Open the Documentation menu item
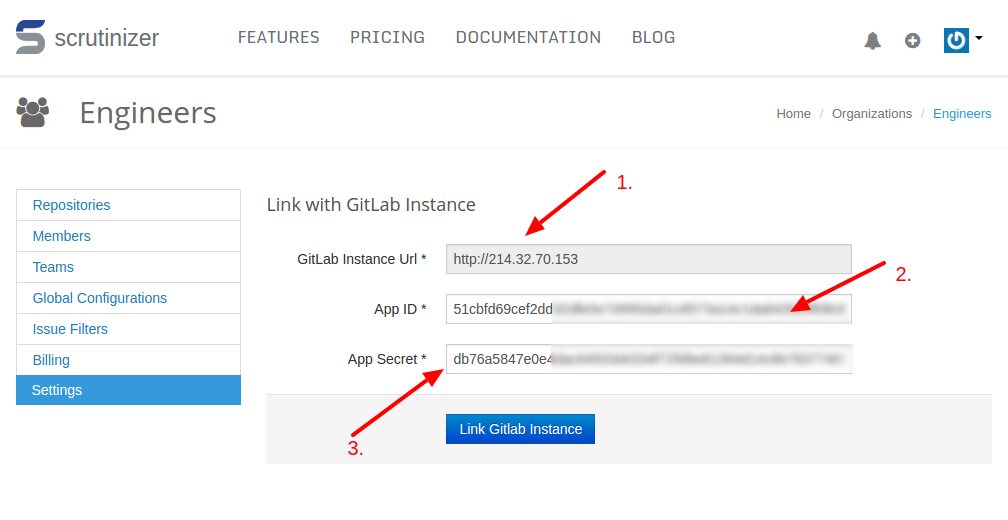Screen dimensions: 1008x520 528,37
